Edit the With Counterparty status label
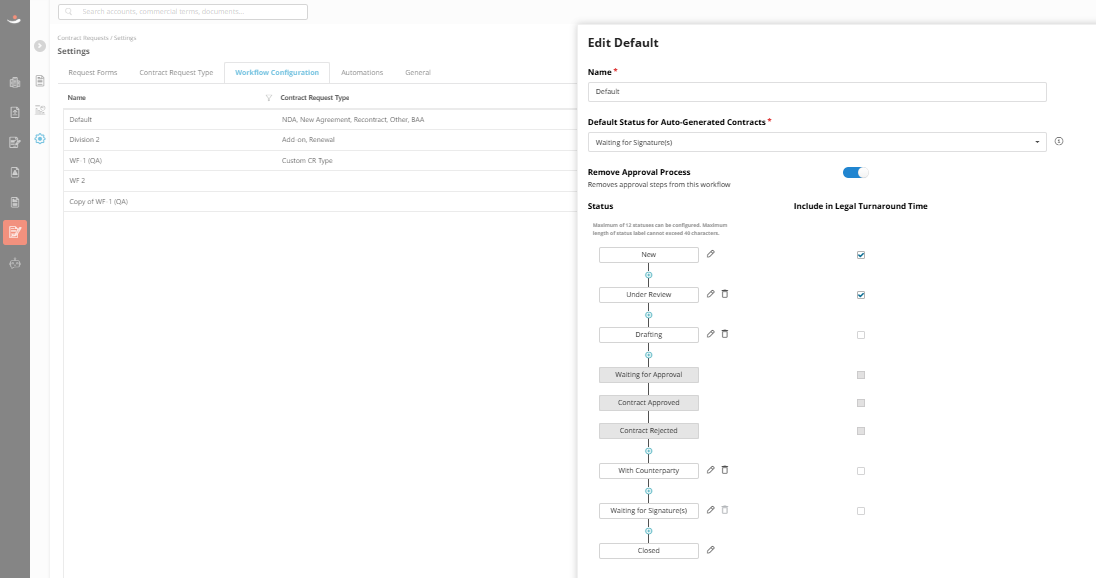The image size is (1096, 578). [x=710, y=470]
